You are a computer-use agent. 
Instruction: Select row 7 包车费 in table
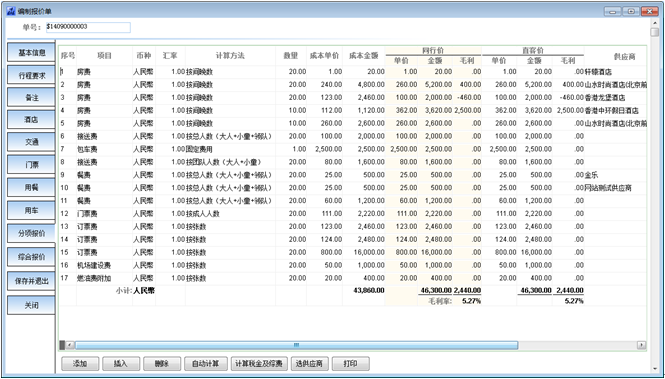(353, 149)
